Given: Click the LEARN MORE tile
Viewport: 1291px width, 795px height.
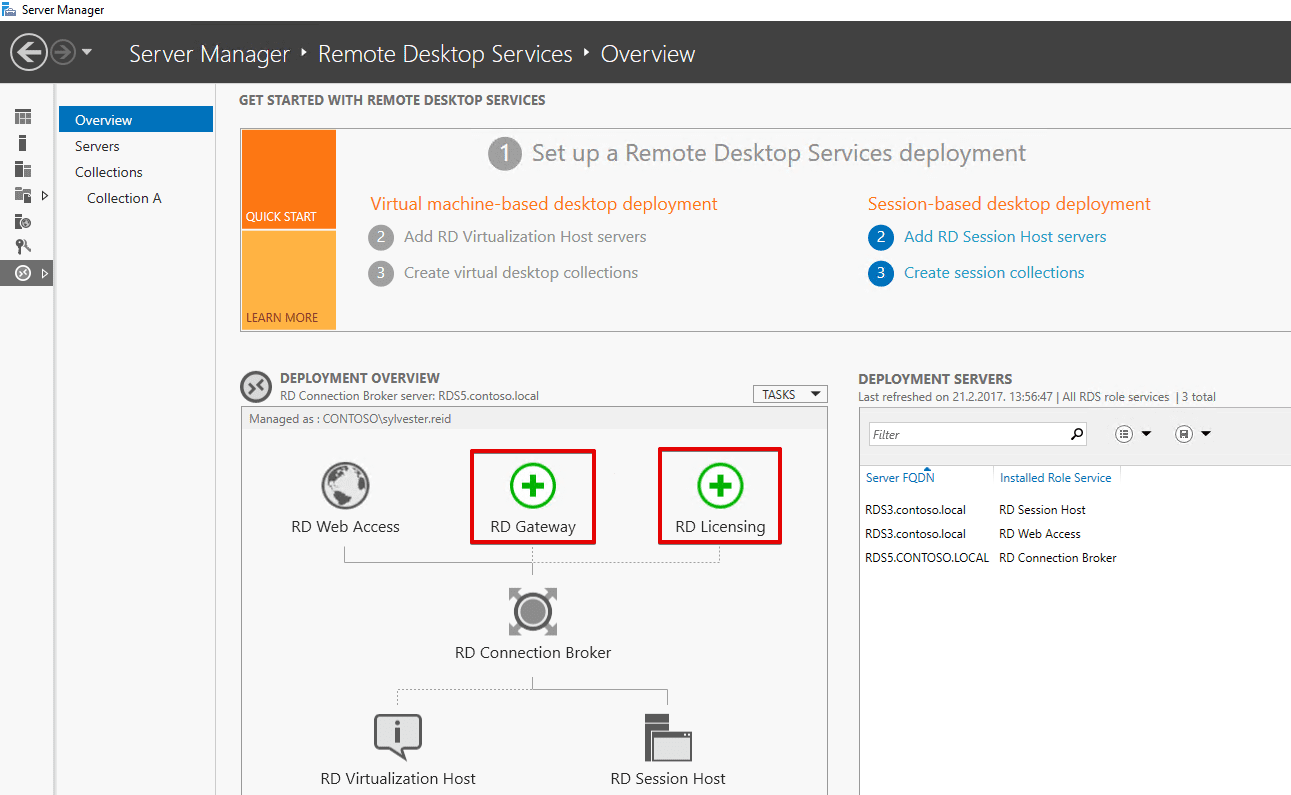Looking at the screenshot, I should (288, 281).
